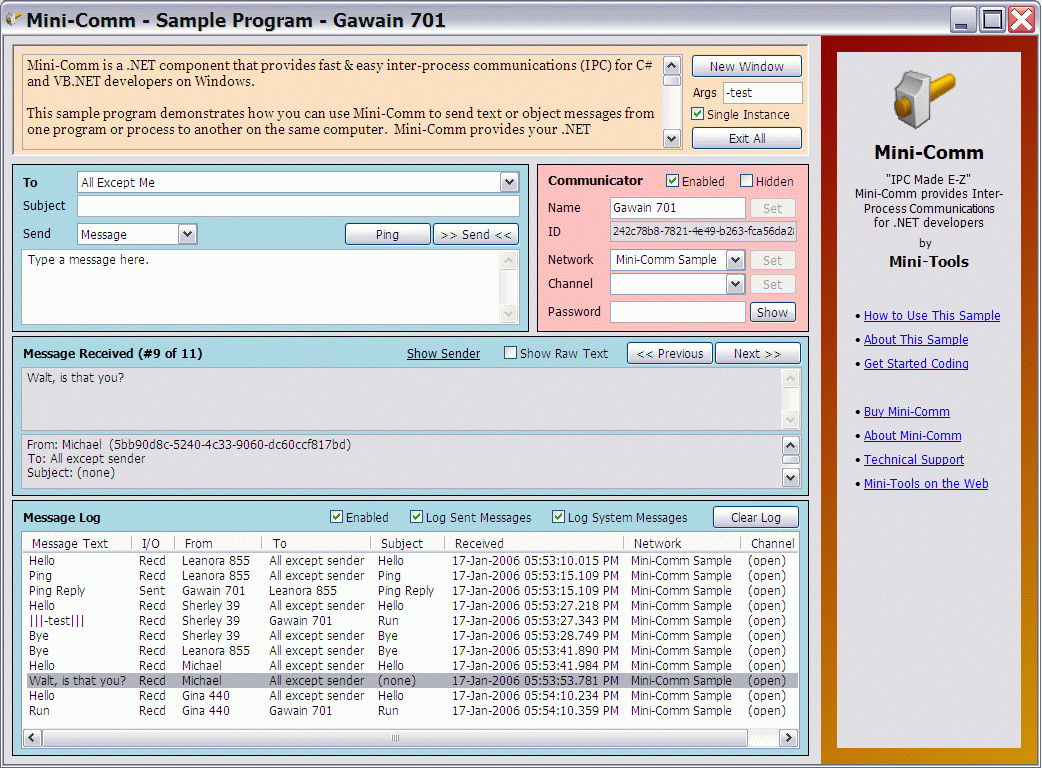Select the 'Walt, is that you?' log row
This screenshot has height=768, width=1042.
tap(410, 680)
